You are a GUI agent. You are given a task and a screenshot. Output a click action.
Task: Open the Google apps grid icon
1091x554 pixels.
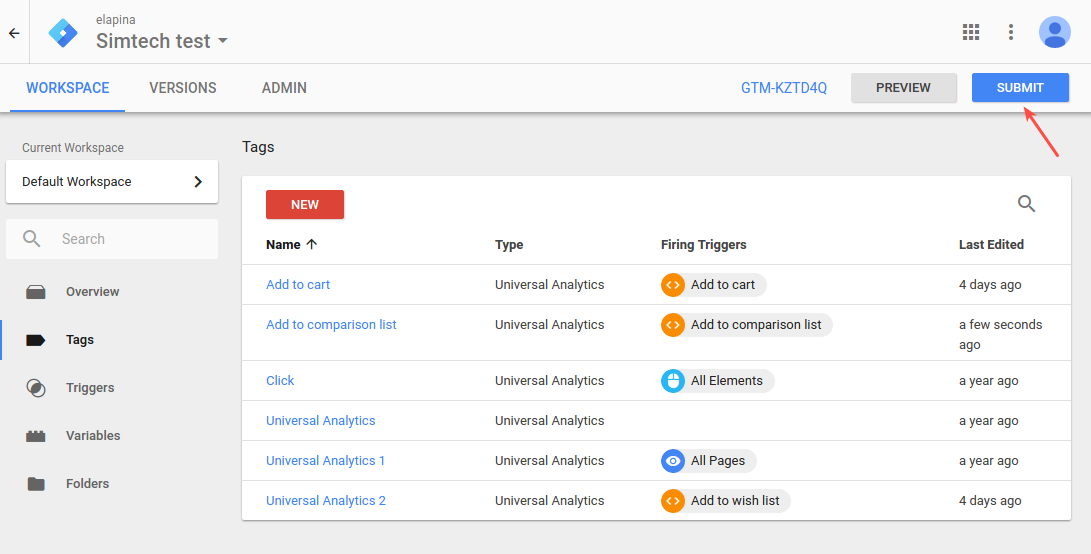[x=971, y=32]
